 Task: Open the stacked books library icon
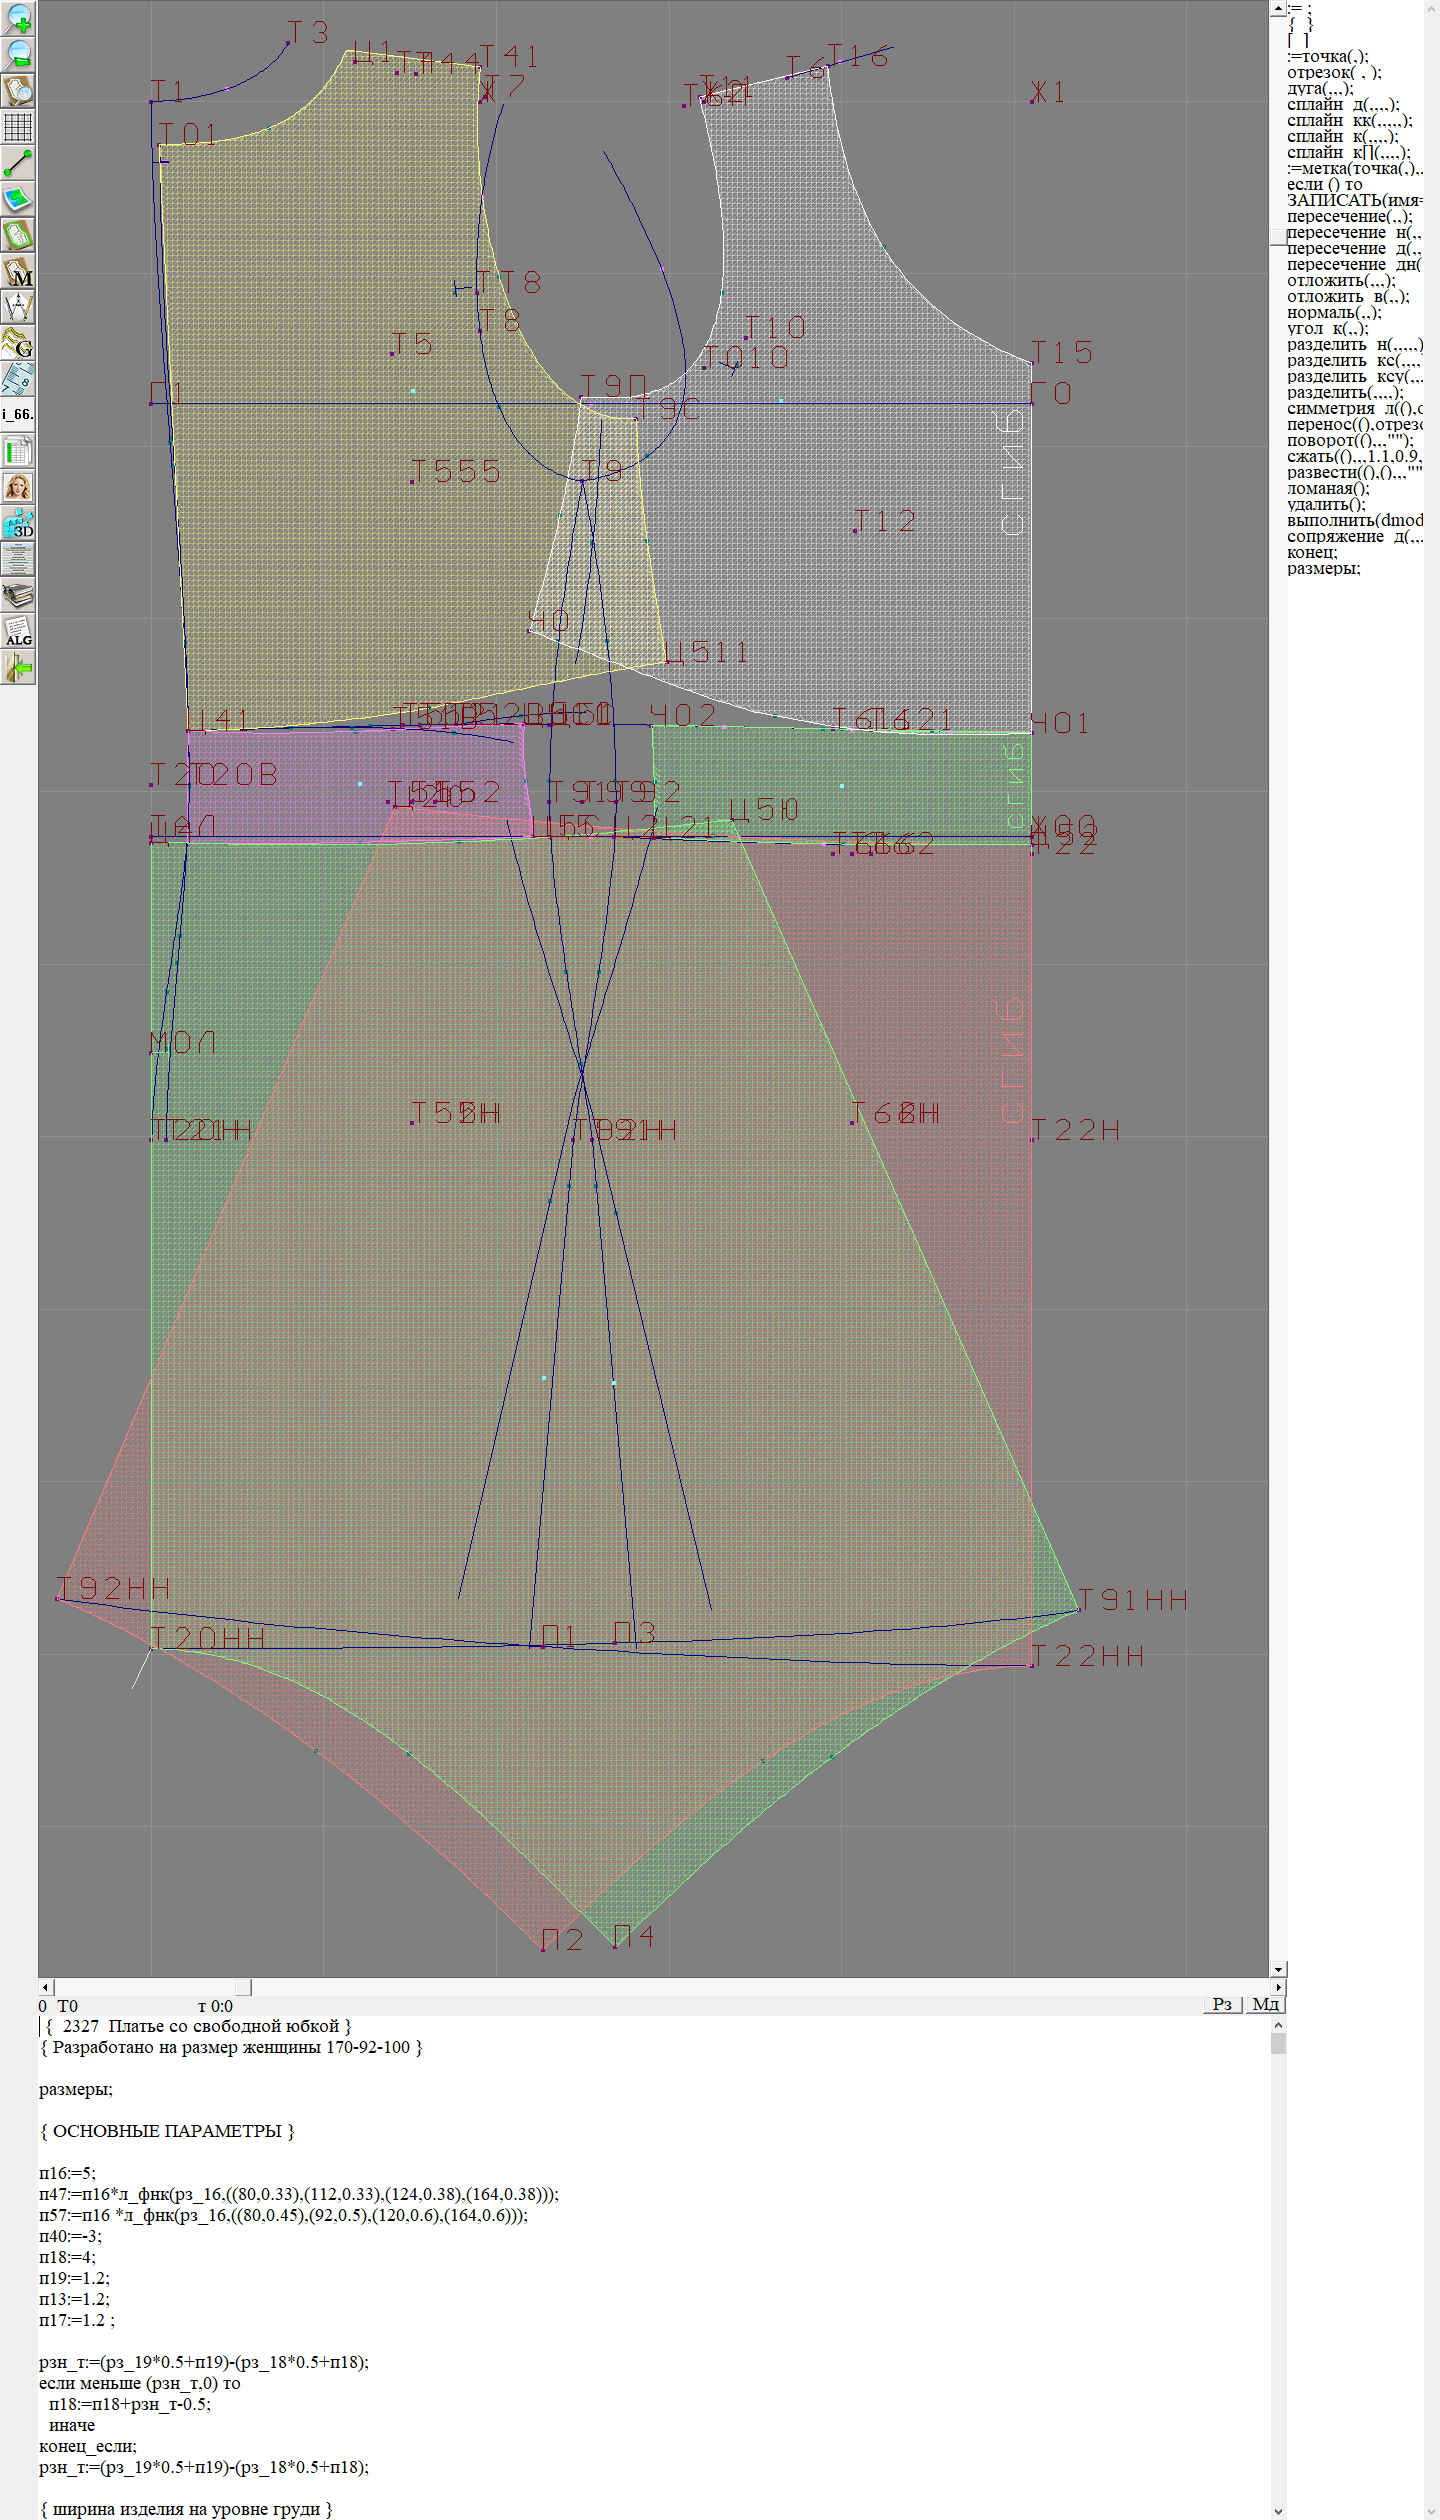click(x=18, y=595)
